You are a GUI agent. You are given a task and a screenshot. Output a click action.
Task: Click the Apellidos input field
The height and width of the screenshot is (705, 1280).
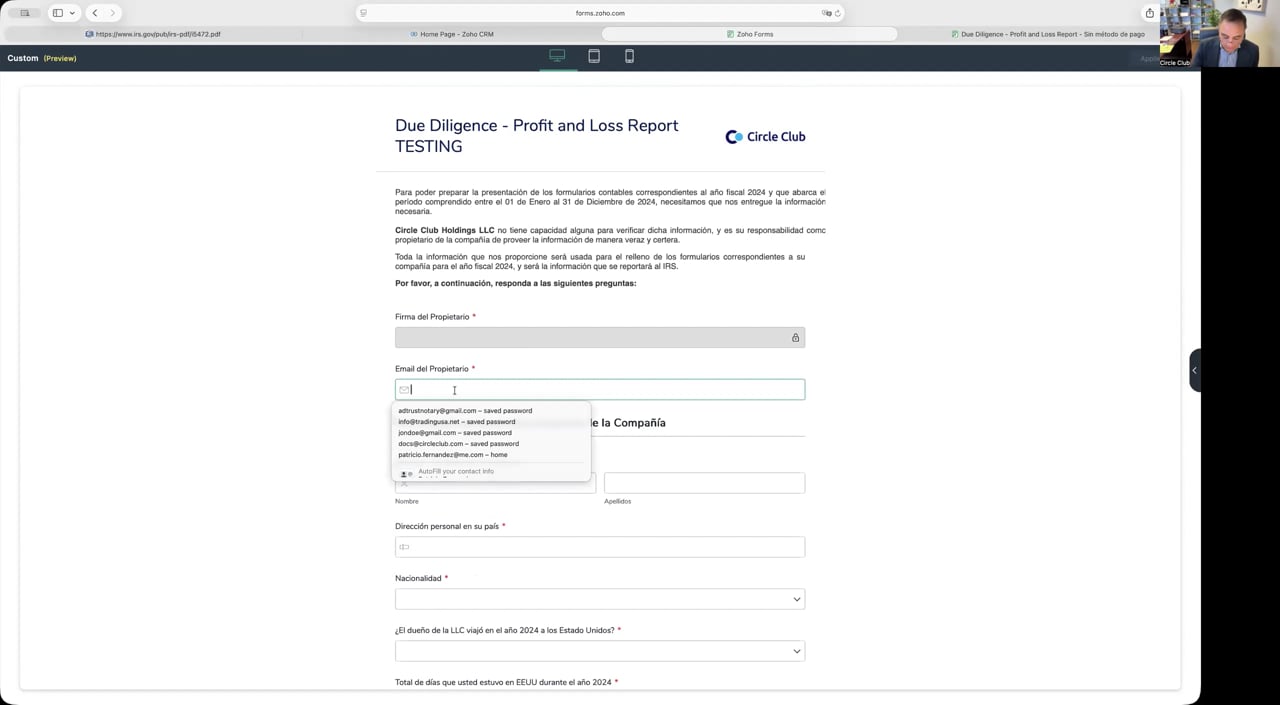[x=704, y=483]
